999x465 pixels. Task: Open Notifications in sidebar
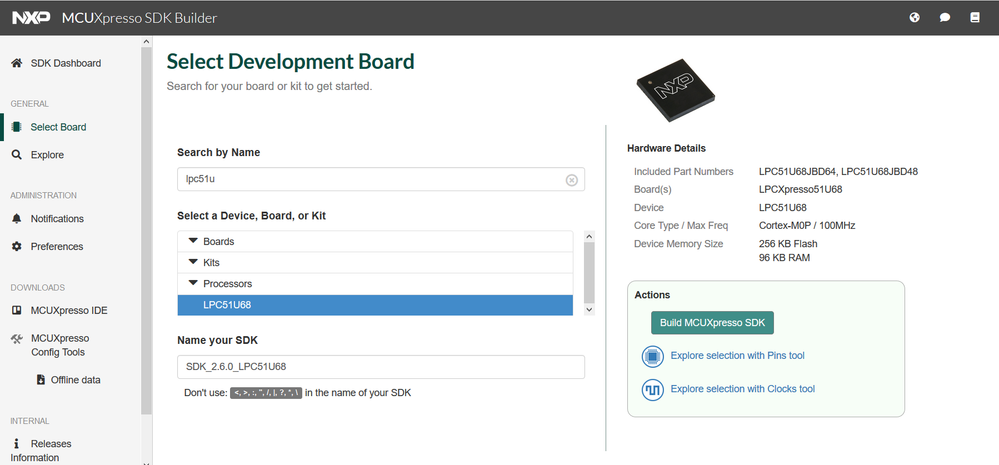pyautogui.click(x=57, y=219)
